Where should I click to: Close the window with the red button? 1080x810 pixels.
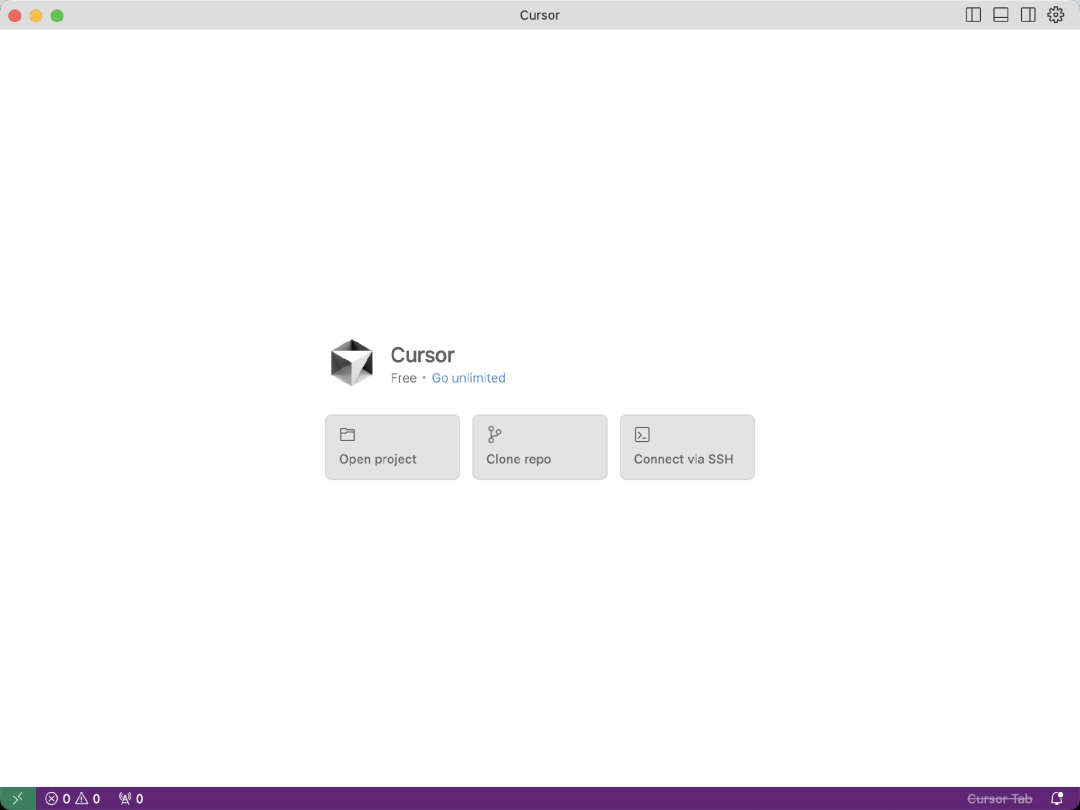click(x=15, y=15)
